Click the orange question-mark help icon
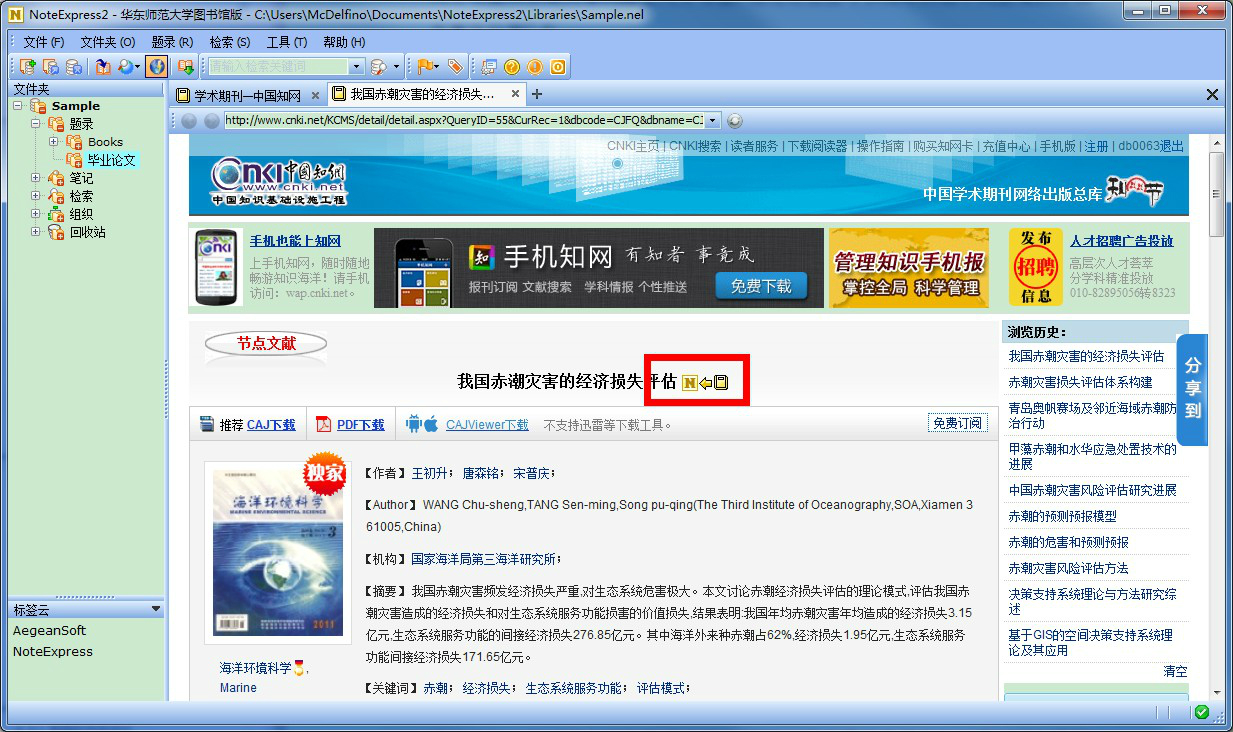This screenshot has width=1233, height=732. click(x=512, y=67)
